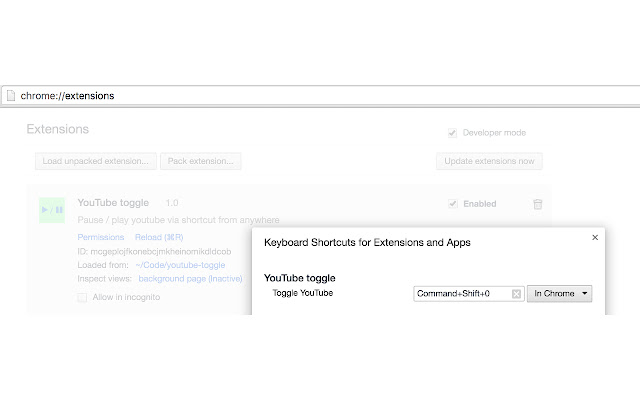Click the Toggle YouTube command label
Viewport: 640px width, 400px height.
coord(302,293)
